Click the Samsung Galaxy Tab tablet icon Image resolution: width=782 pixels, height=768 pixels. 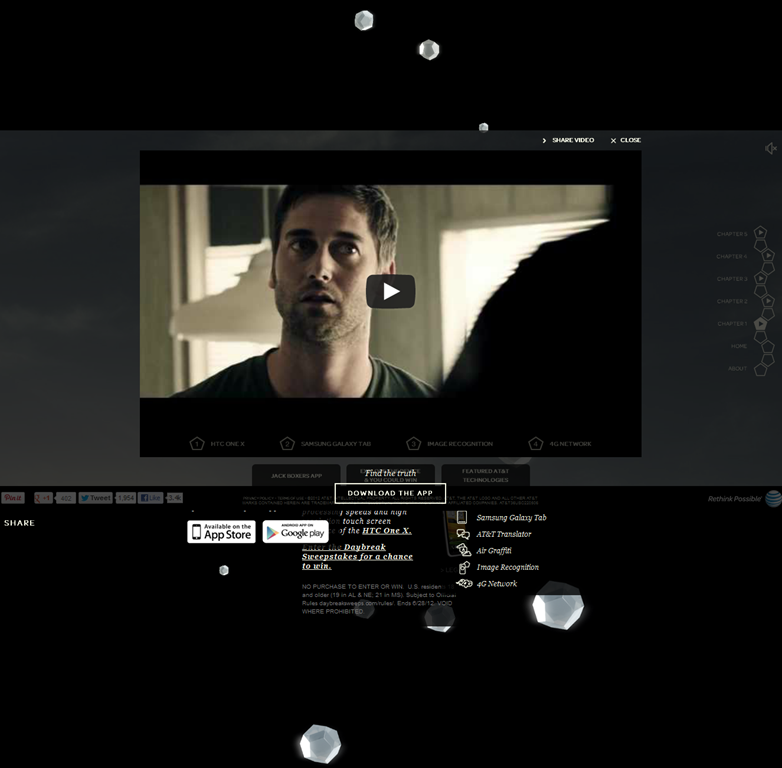[462, 517]
